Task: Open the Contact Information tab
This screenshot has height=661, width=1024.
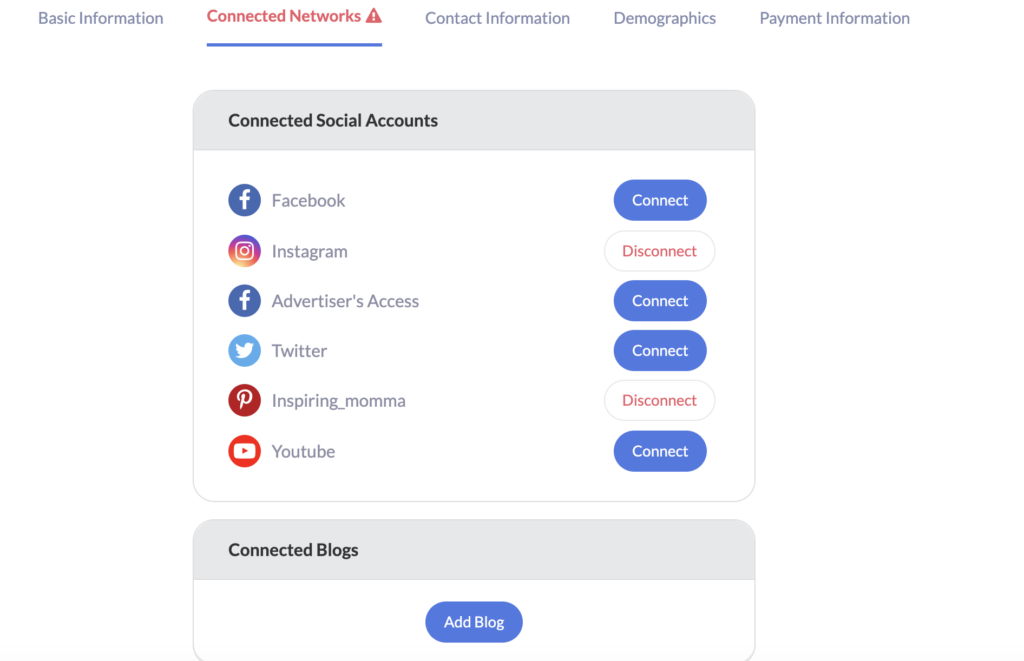Action: pos(498,18)
